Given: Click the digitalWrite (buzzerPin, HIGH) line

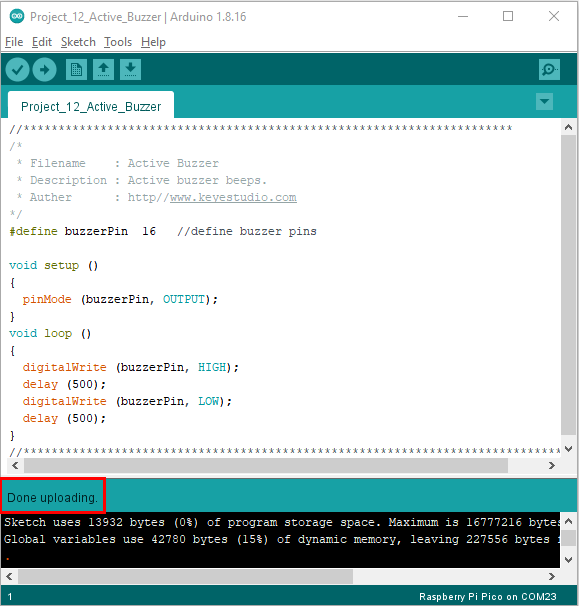Looking at the screenshot, I should [x=131, y=367].
